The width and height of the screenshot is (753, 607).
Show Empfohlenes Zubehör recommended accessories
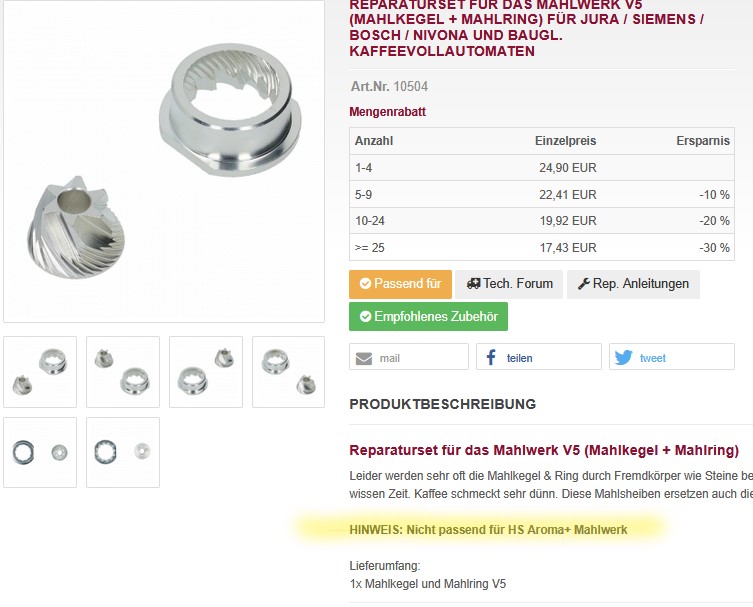(x=428, y=316)
